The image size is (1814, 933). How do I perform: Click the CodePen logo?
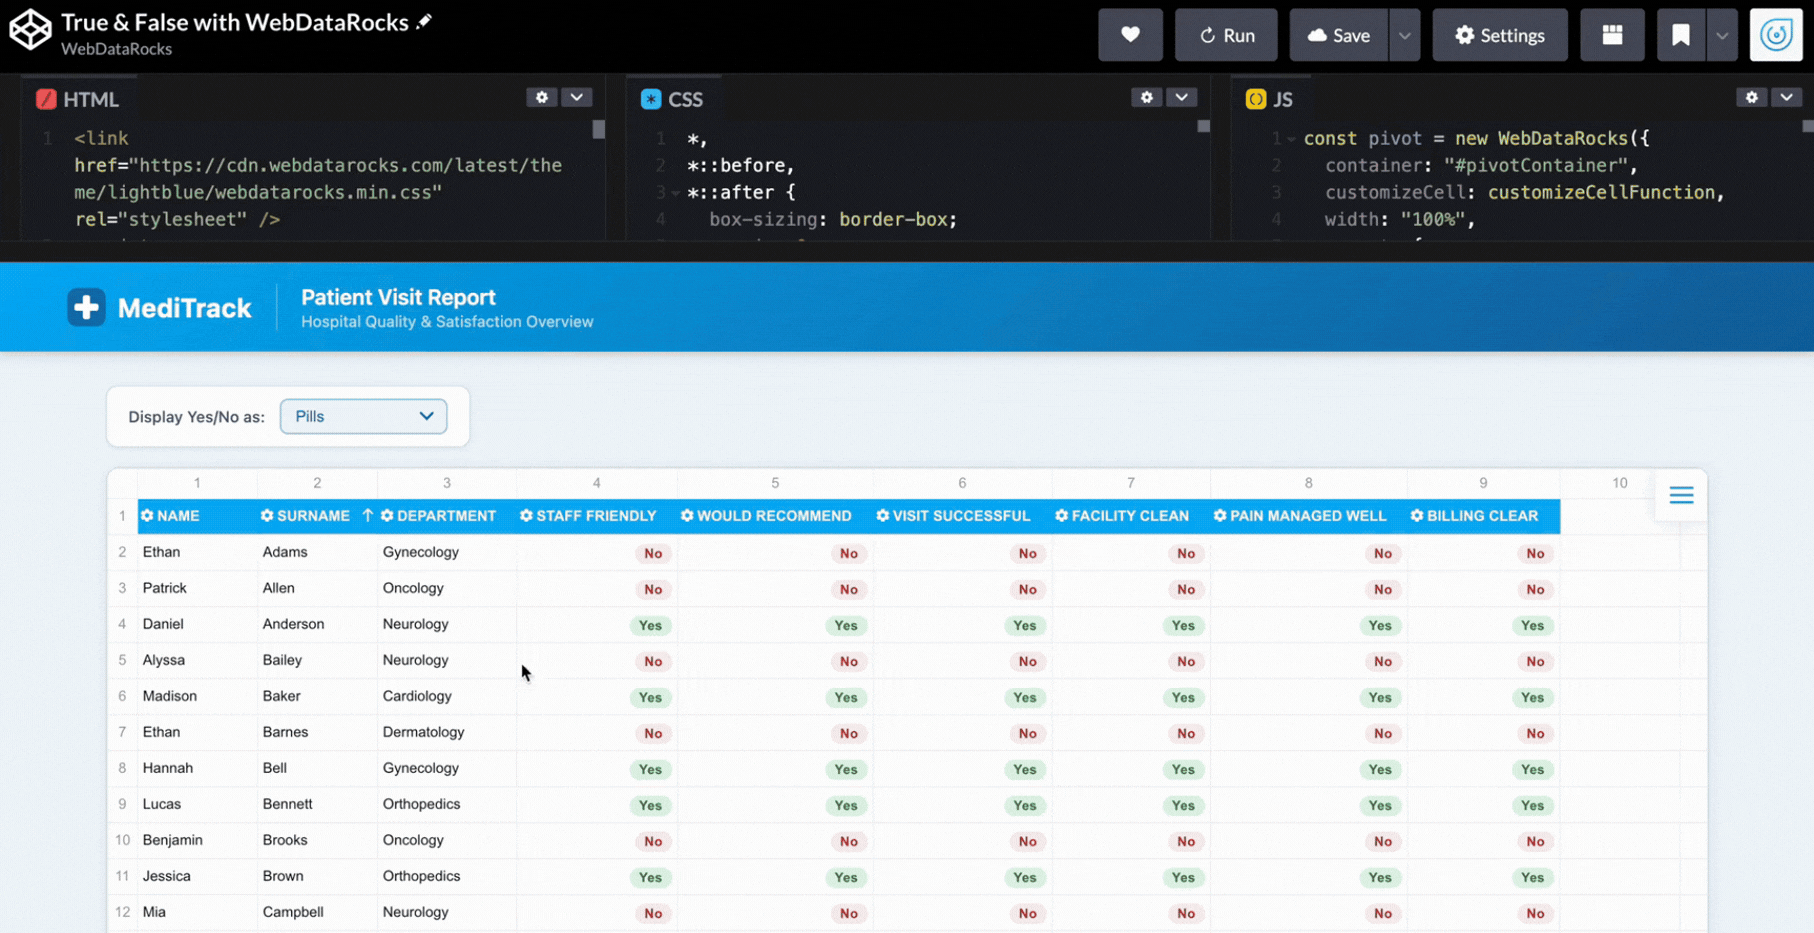(30, 30)
